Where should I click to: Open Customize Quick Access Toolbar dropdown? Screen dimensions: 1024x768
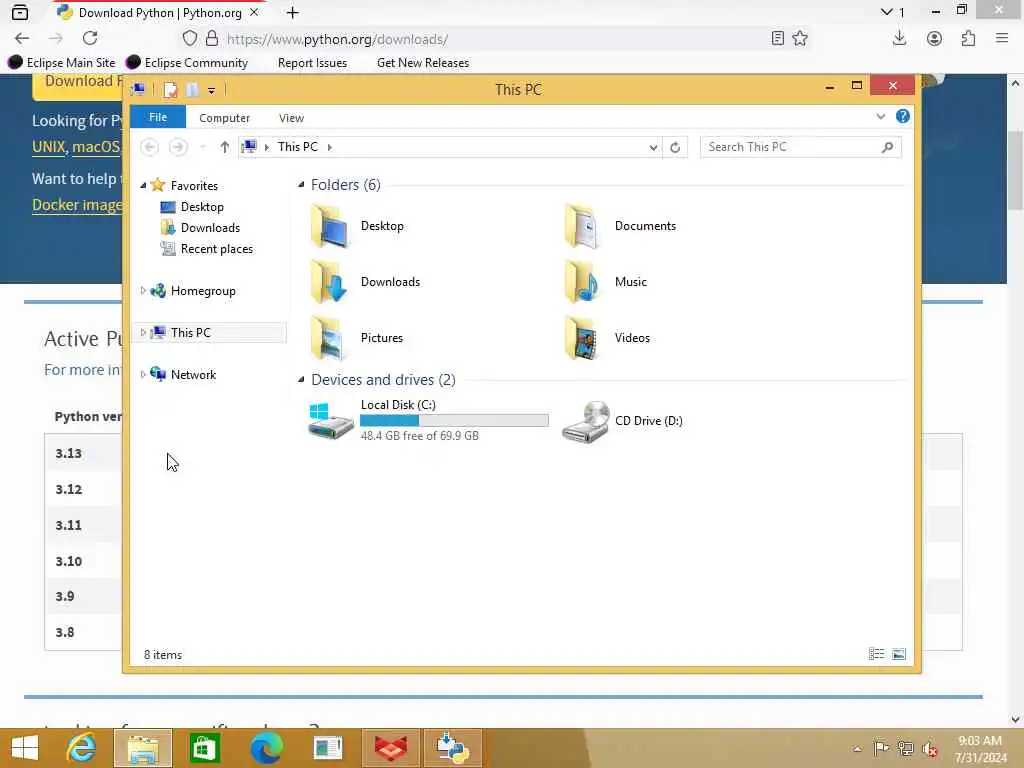[212, 90]
